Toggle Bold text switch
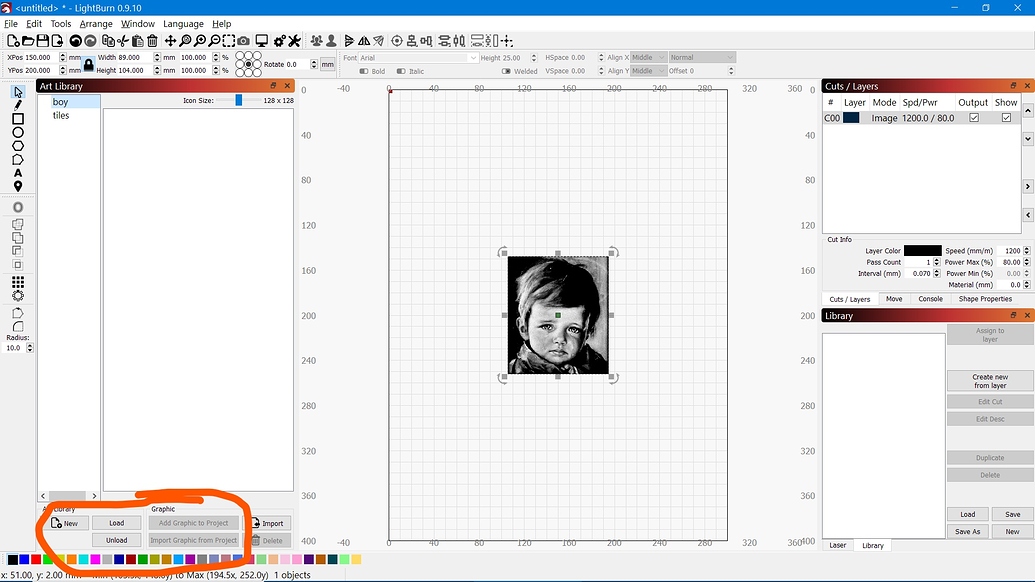Screen dimensions: 1035x582 (x=364, y=71)
